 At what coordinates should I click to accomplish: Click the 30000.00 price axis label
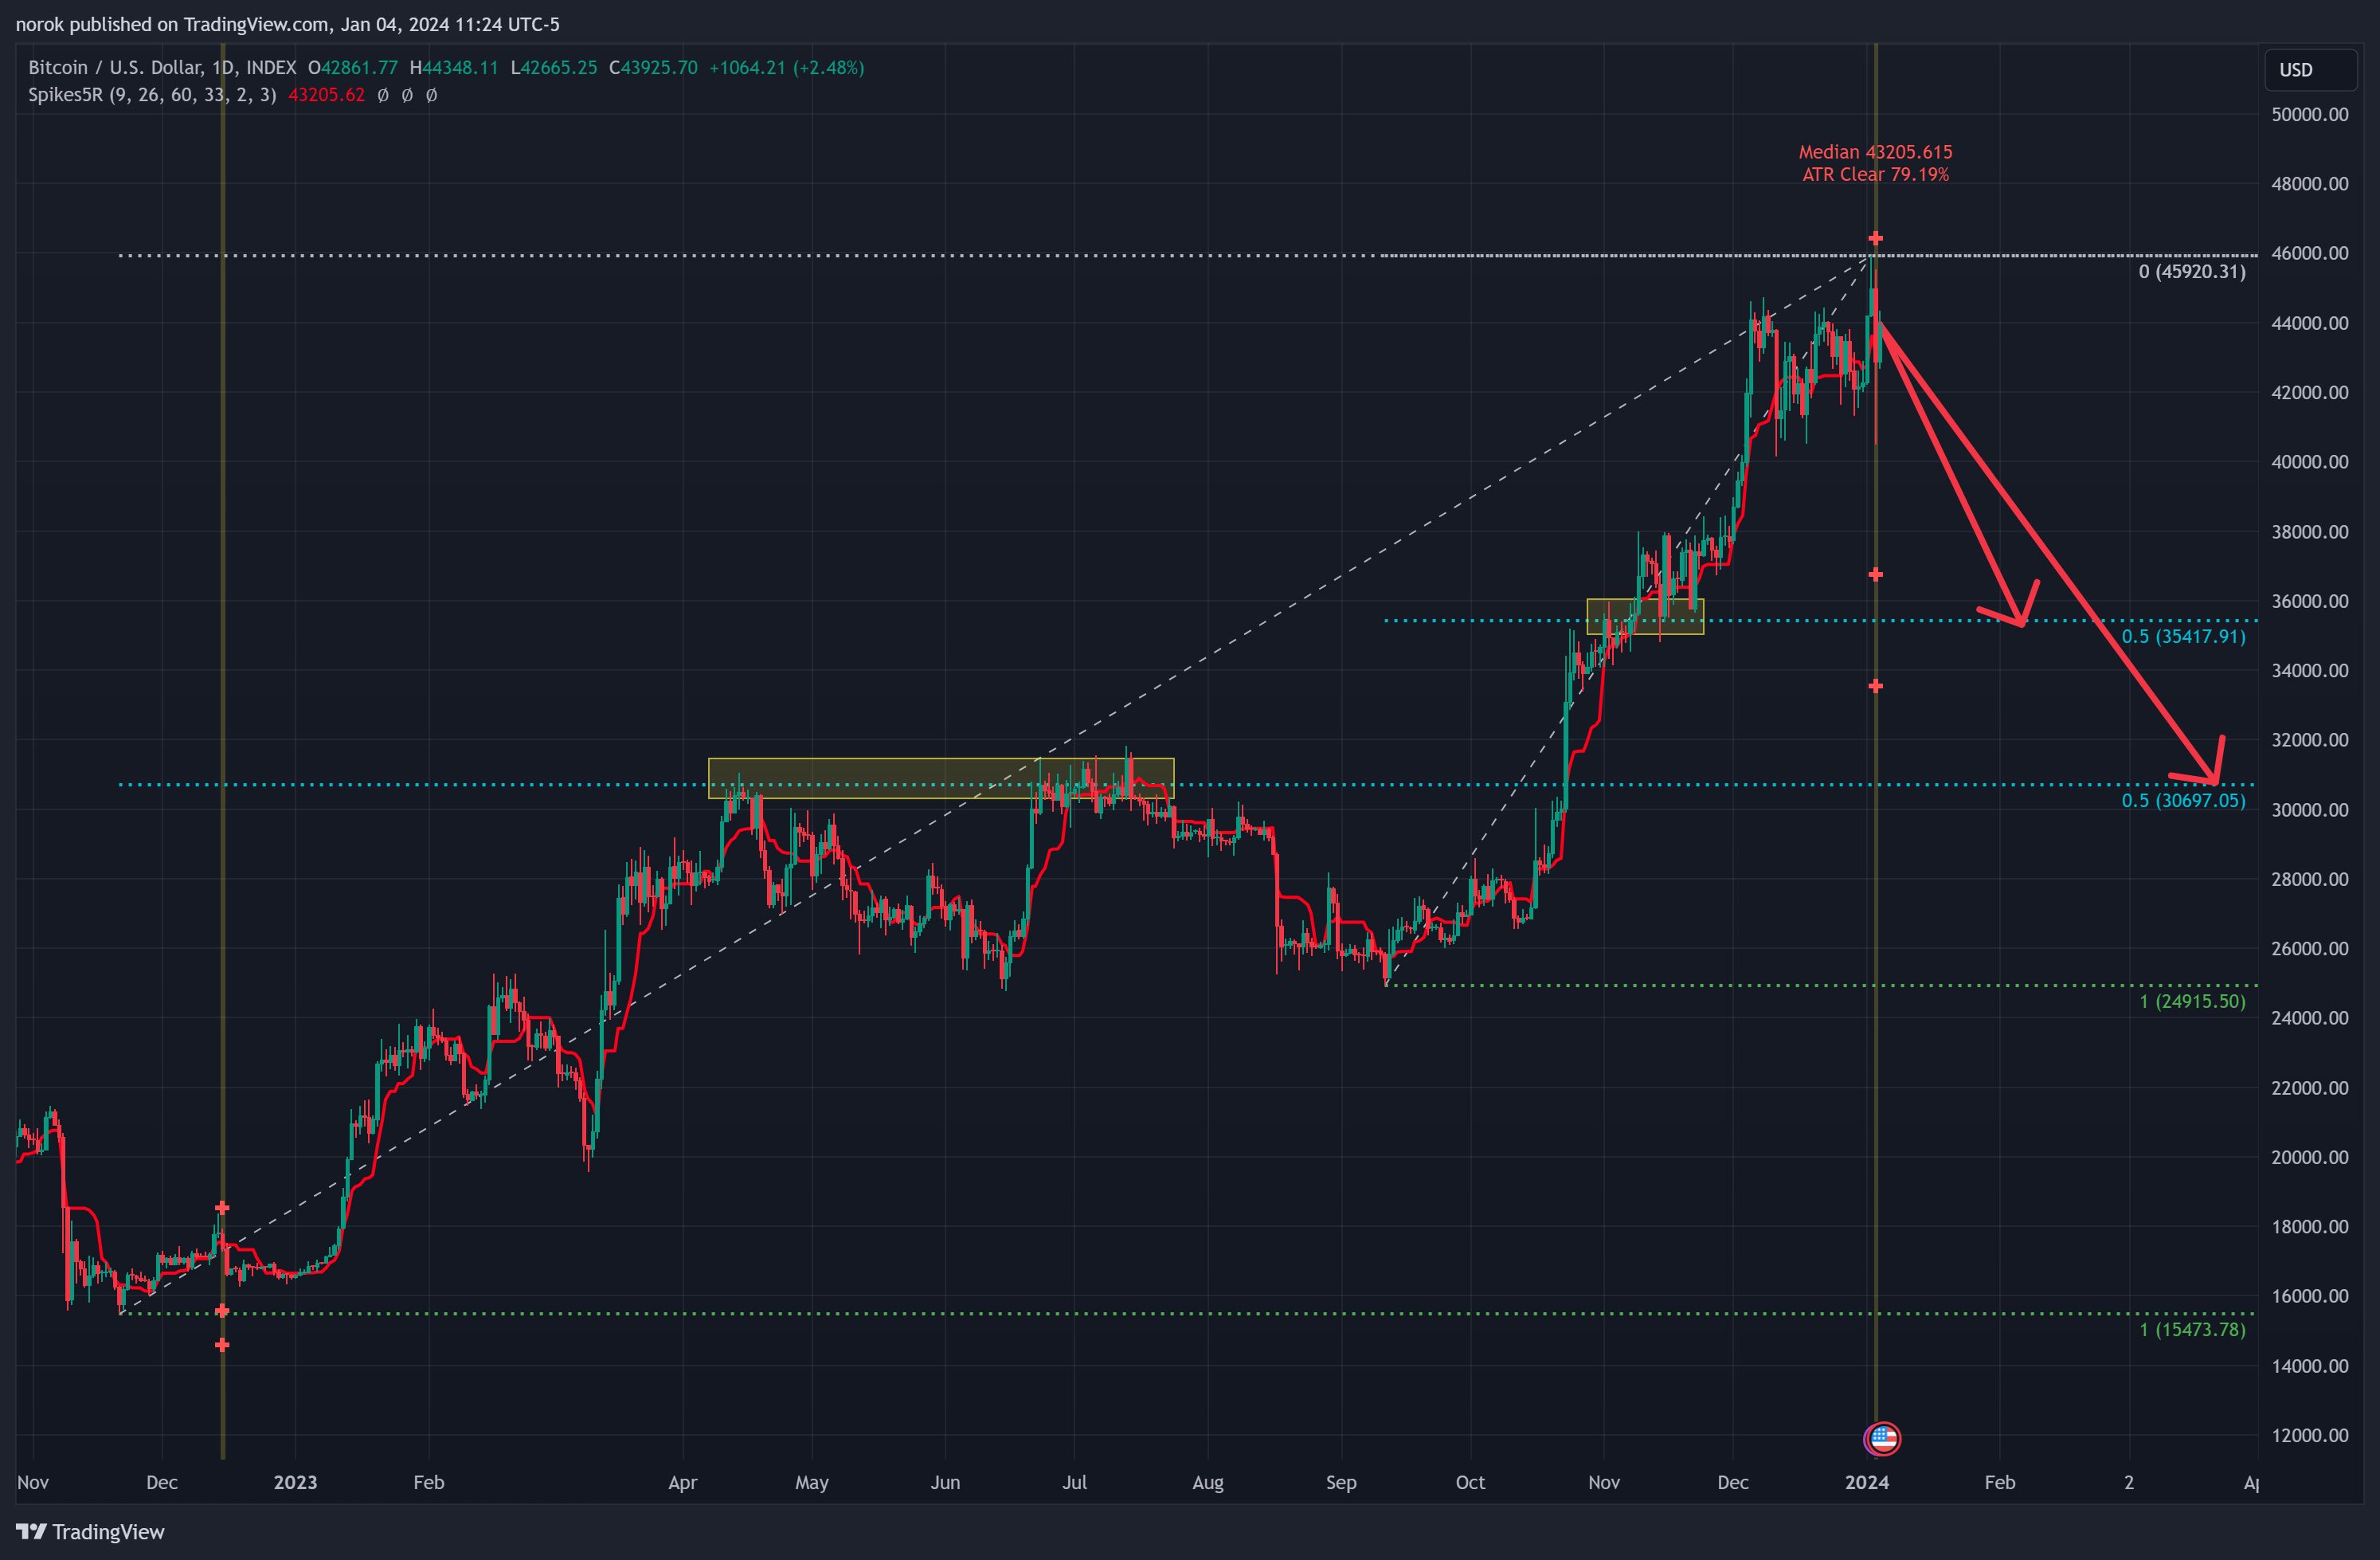[2309, 809]
